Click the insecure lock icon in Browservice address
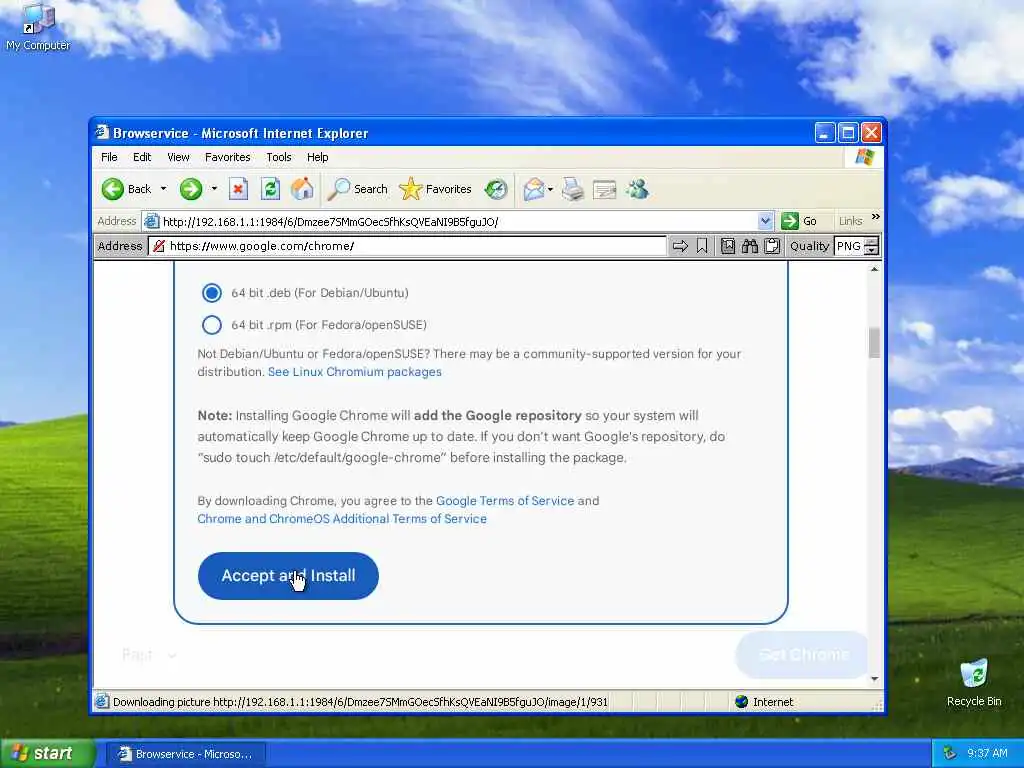This screenshot has width=1024, height=768. [x=159, y=246]
